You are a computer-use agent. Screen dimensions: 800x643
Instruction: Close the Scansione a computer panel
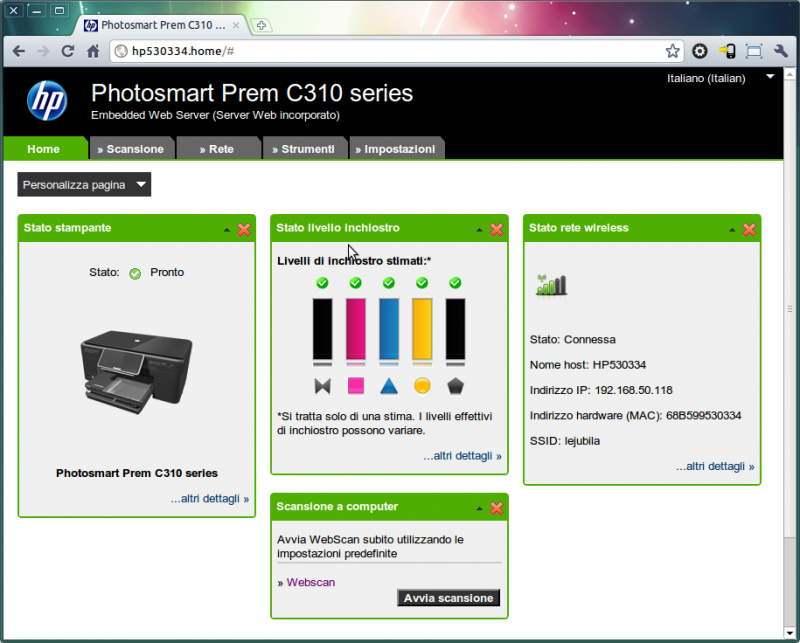click(x=496, y=508)
